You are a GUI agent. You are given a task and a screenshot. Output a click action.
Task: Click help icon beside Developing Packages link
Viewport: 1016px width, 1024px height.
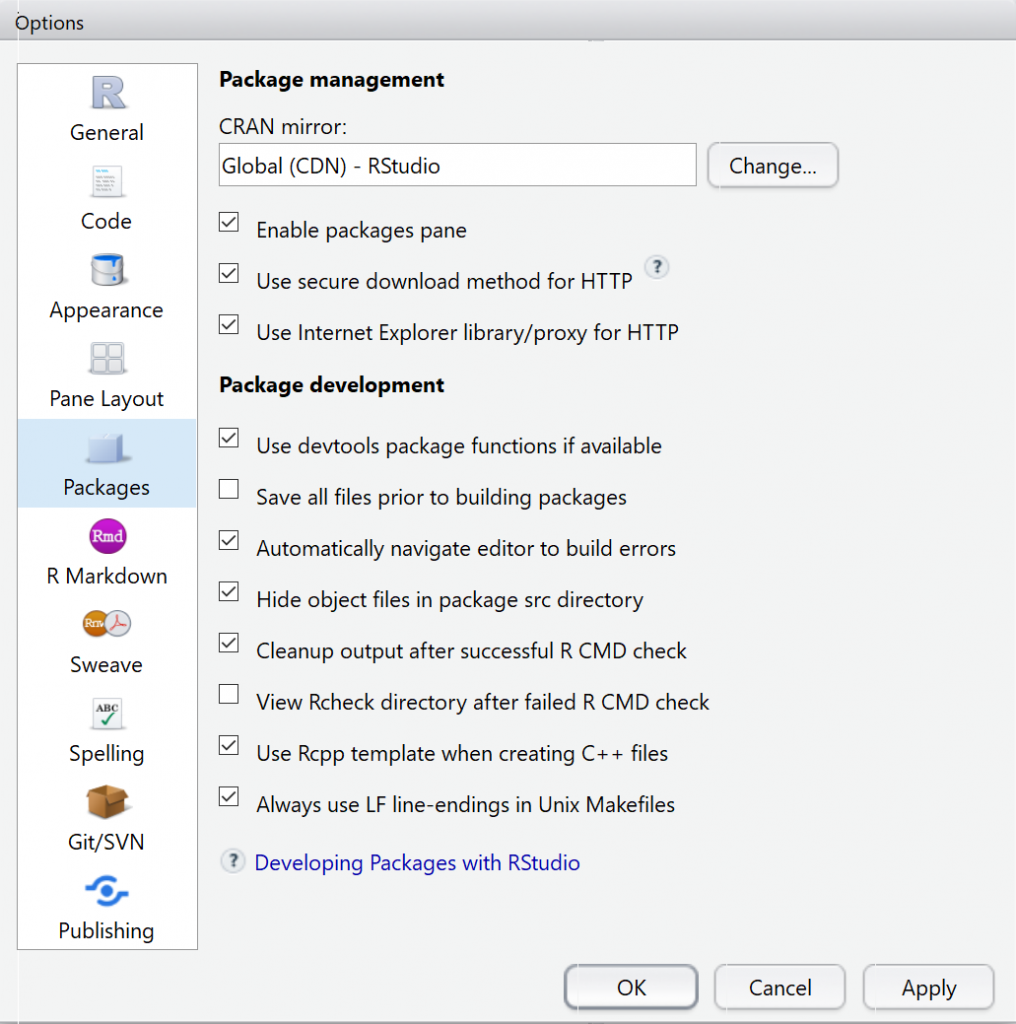[x=232, y=861]
